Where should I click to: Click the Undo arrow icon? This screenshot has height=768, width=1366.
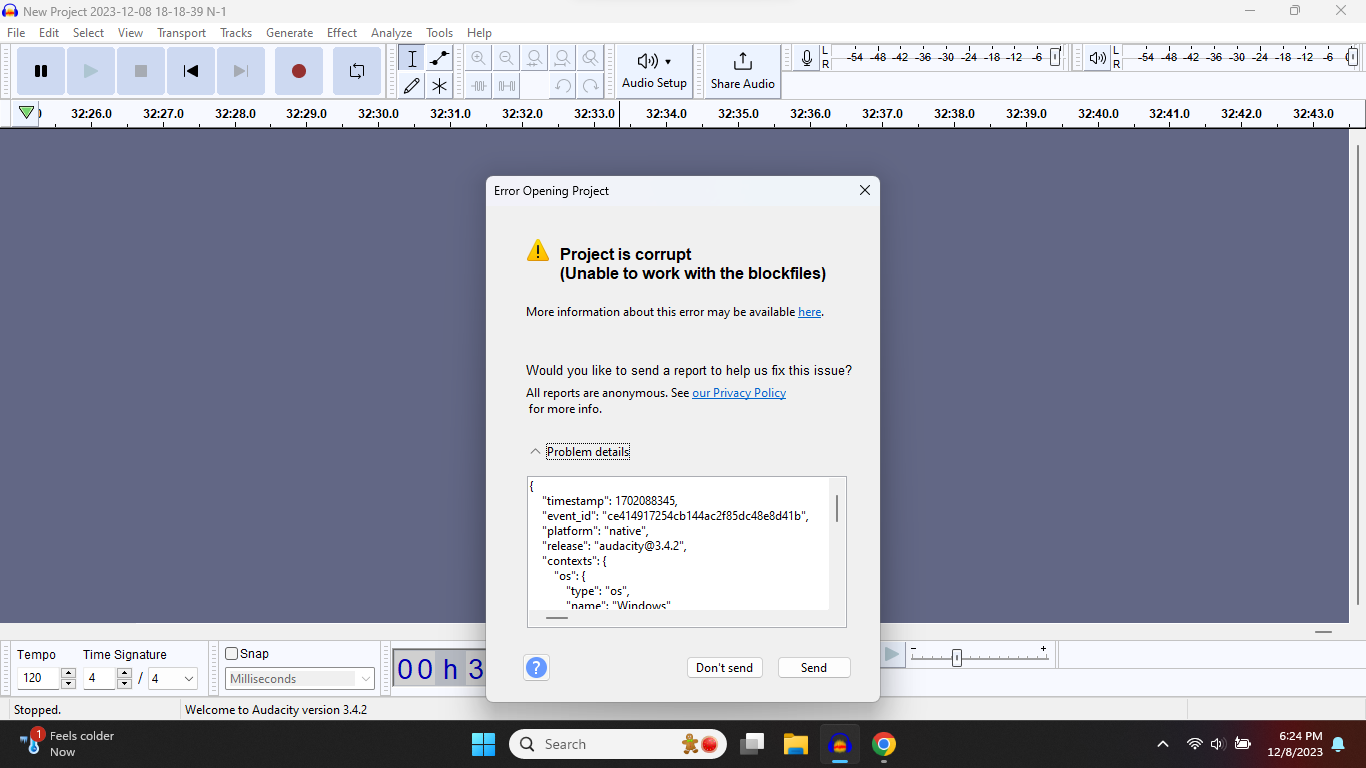[x=563, y=86]
